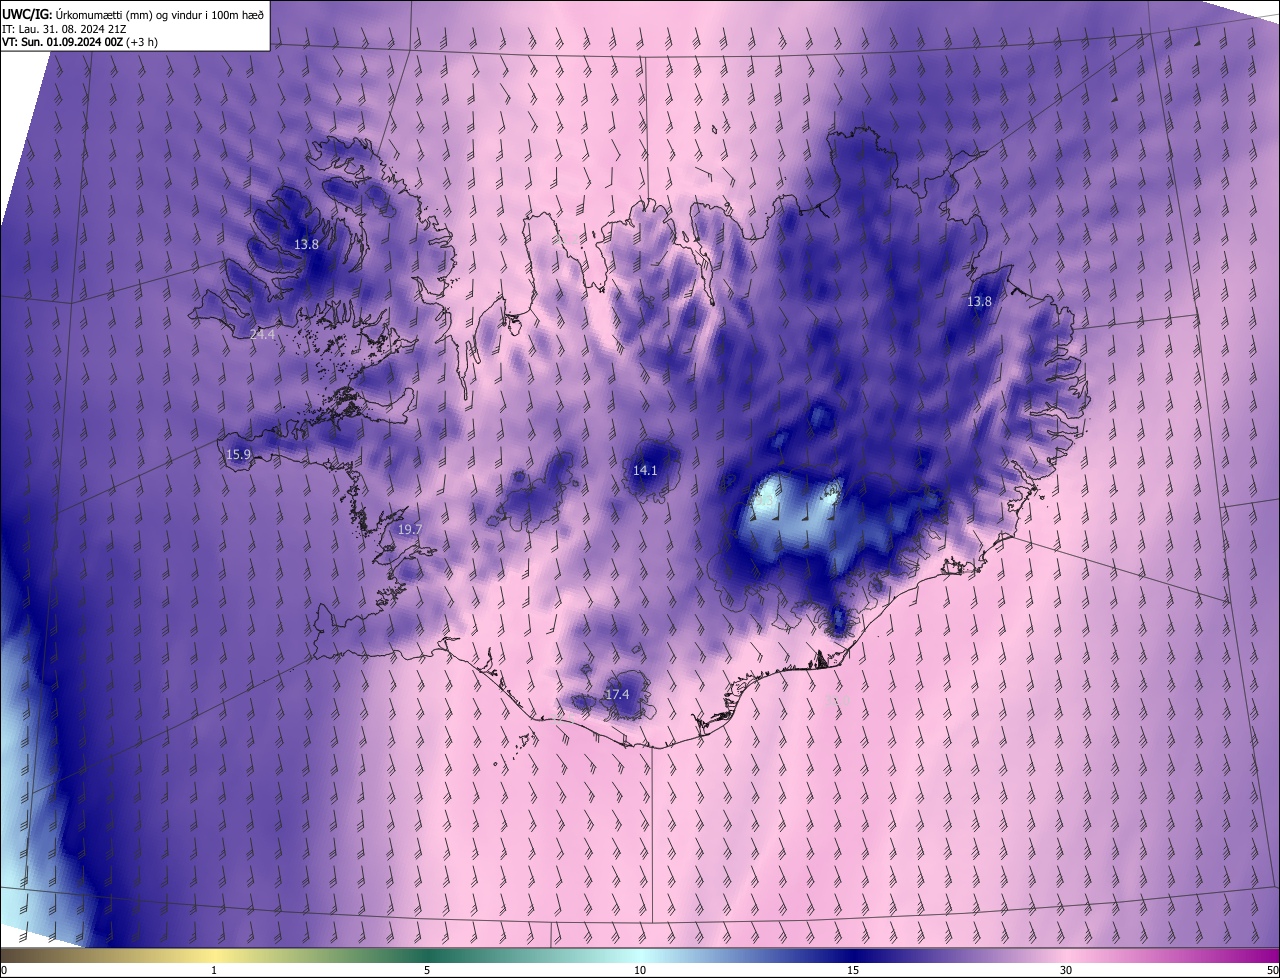The image size is (1280, 978).
Task: Click the color scale at tick 1
Action: click(x=214, y=970)
